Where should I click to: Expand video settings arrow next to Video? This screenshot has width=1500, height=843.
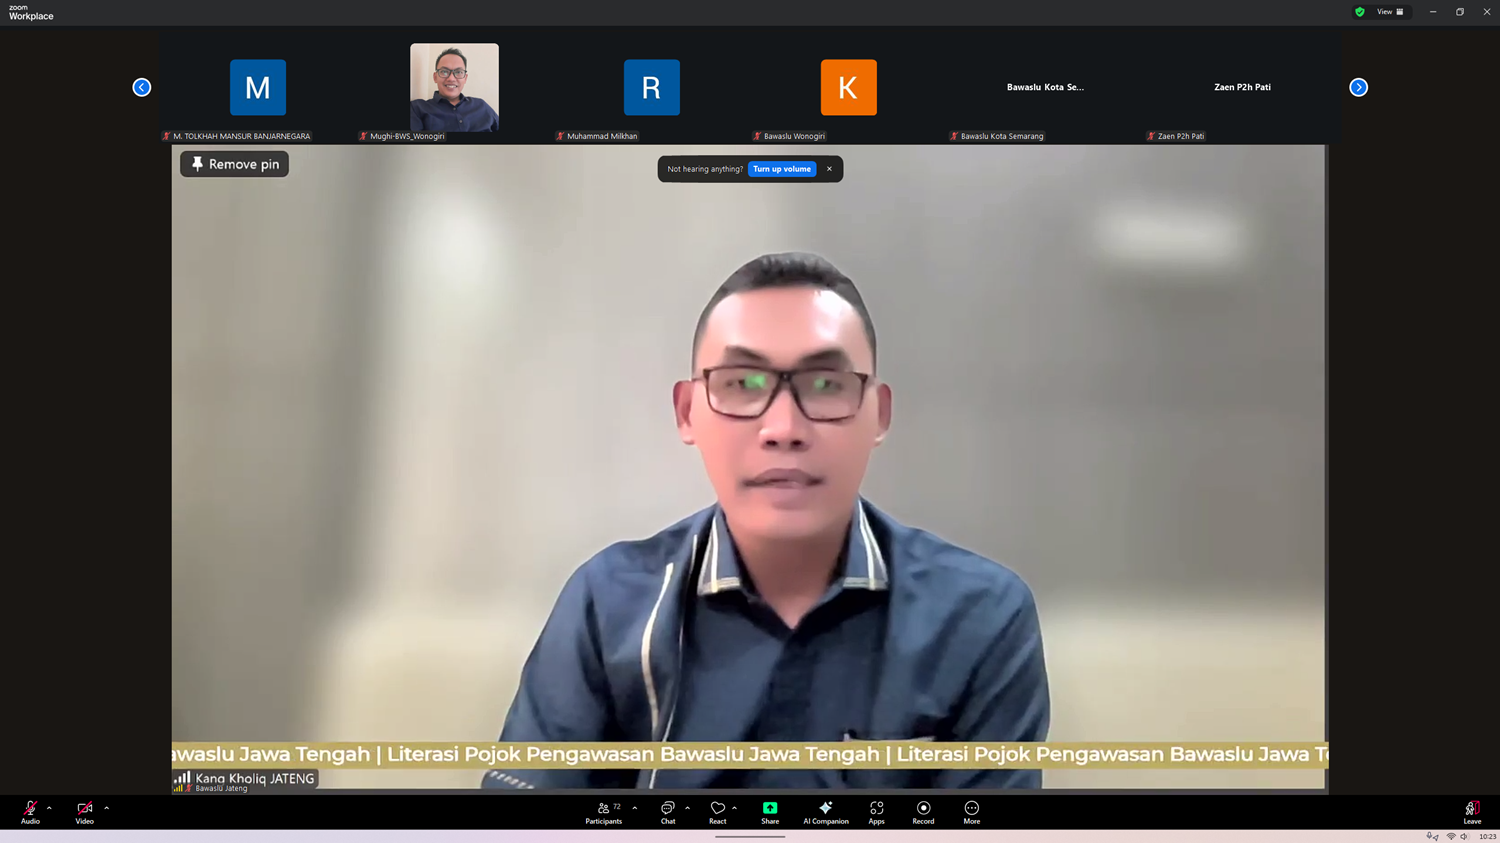(106, 808)
